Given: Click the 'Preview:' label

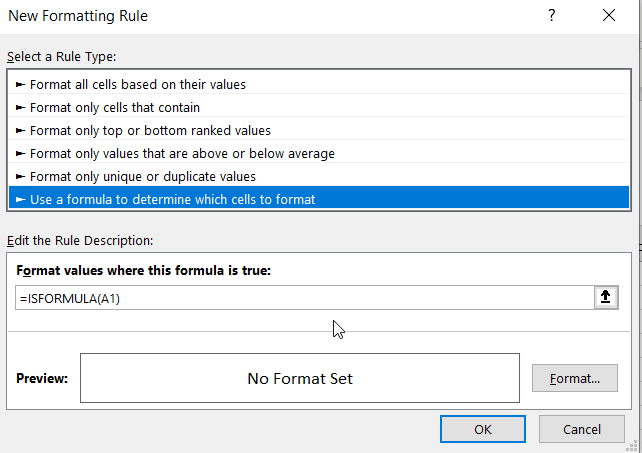Looking at the screenshot, I should (42, 379).
